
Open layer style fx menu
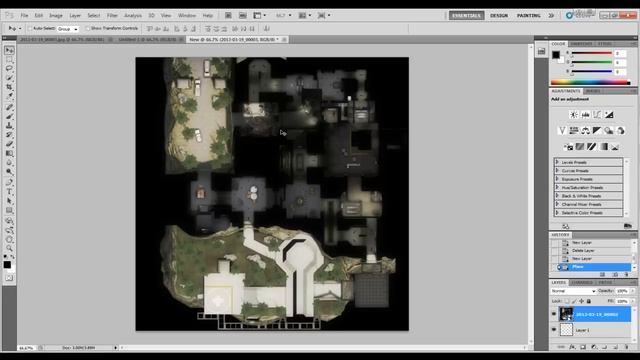572,347
